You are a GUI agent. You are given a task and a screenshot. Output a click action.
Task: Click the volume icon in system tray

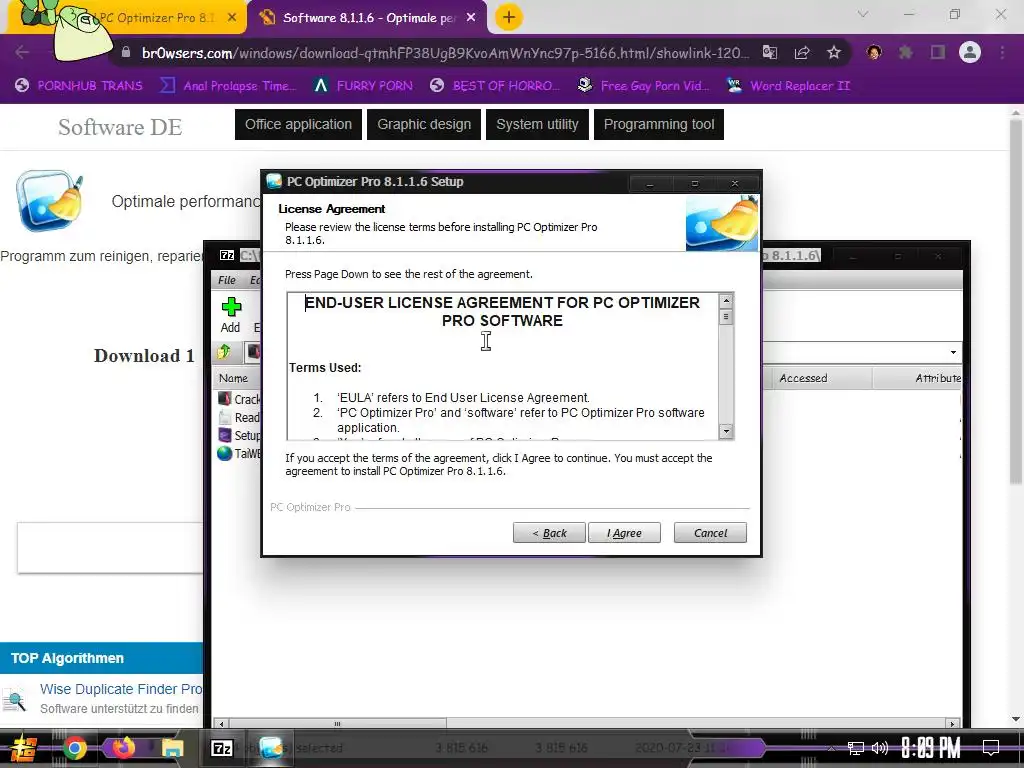point(880,748)
